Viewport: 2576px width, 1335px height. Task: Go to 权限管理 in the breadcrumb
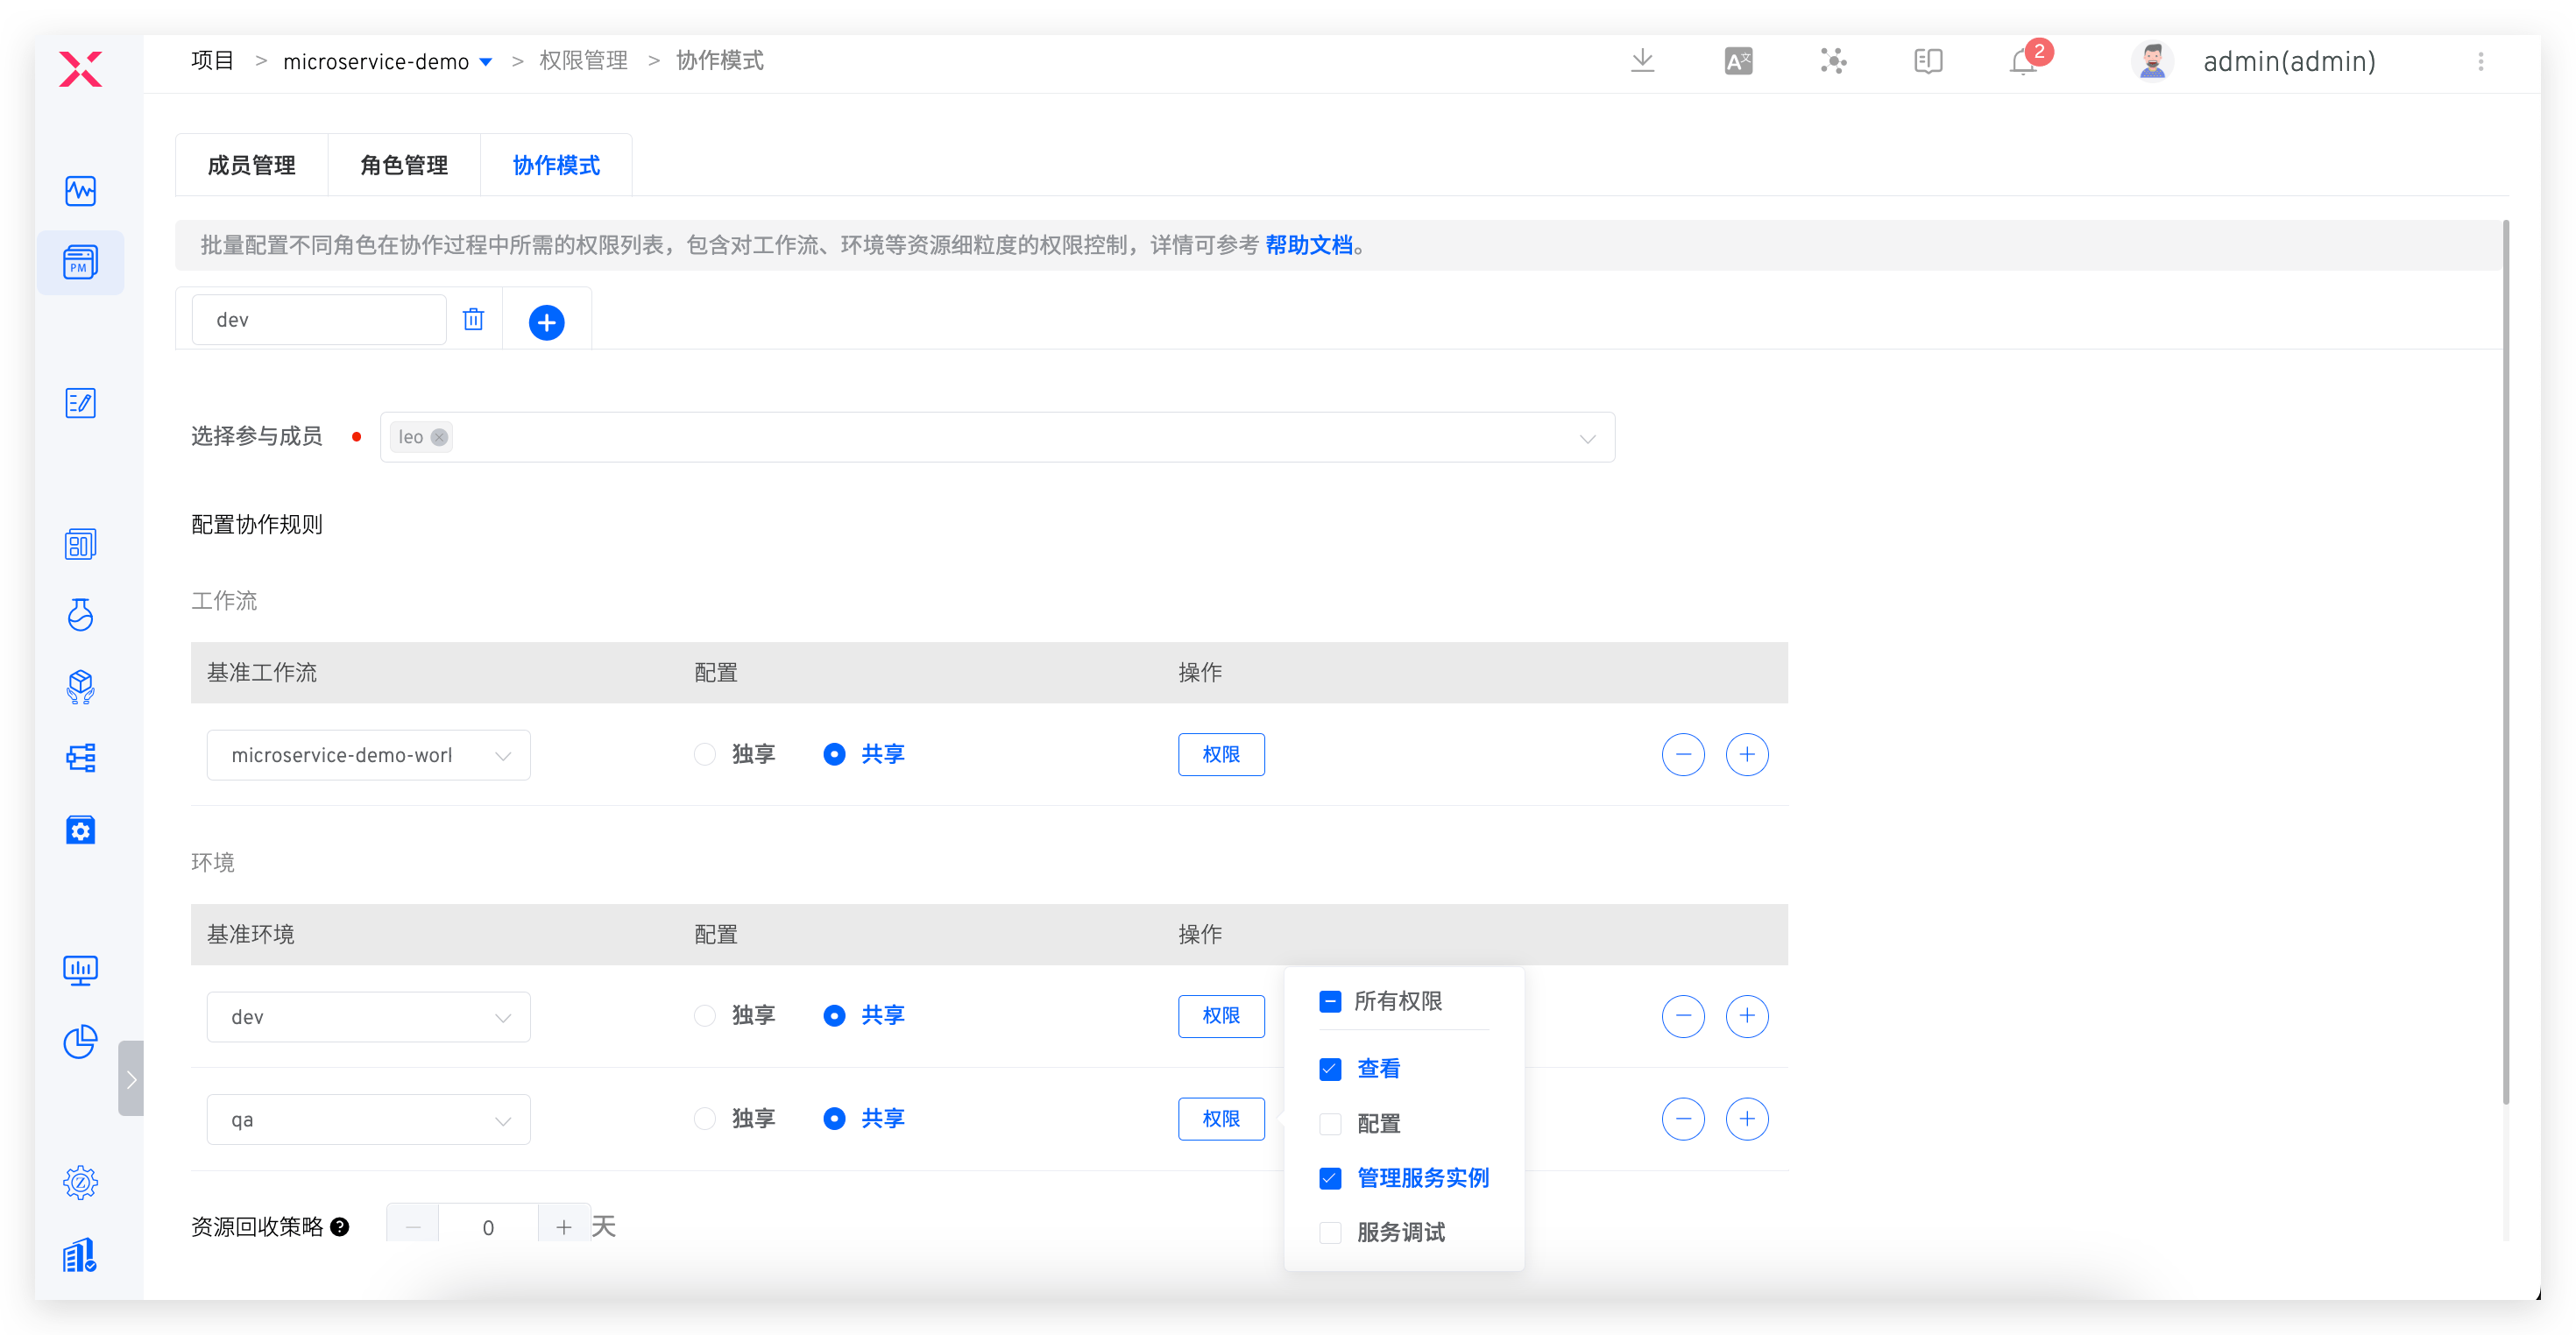coord(583,61)
